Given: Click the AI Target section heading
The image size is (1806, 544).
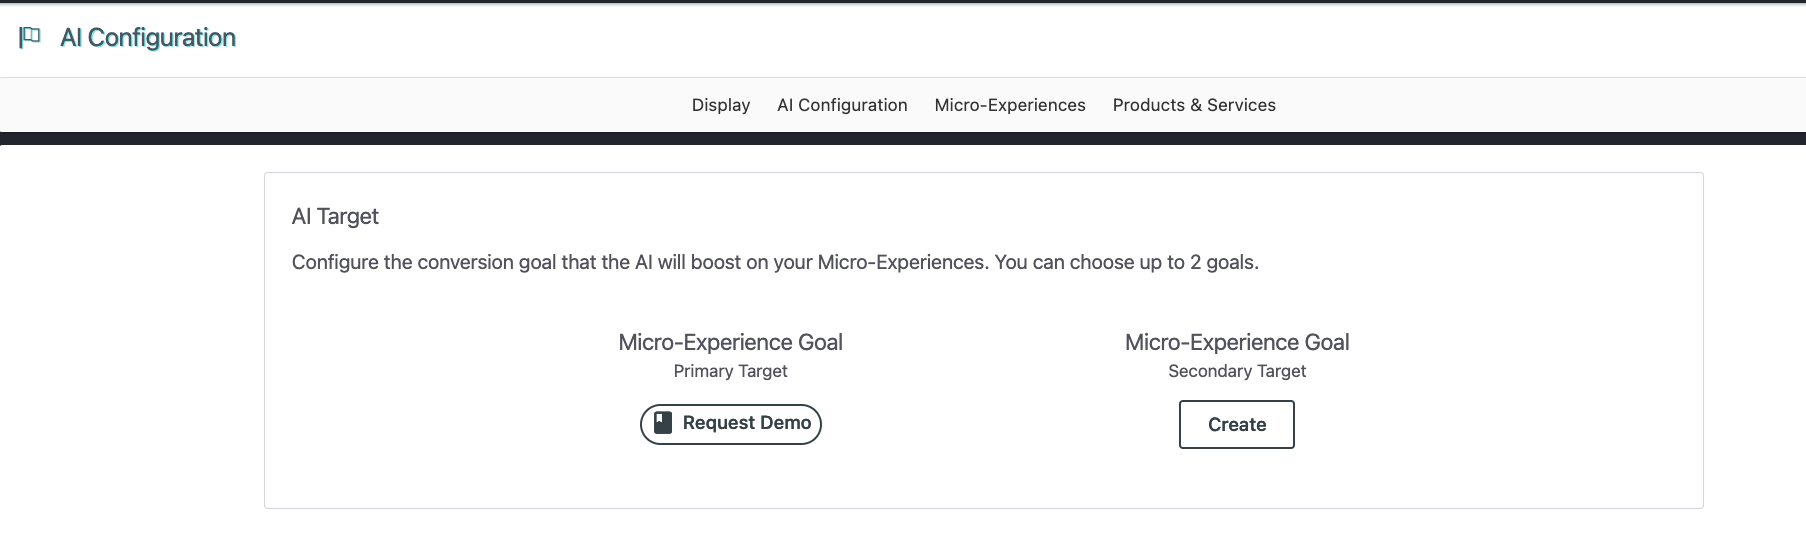Looking at the screenshot, I should click(335, 216).
